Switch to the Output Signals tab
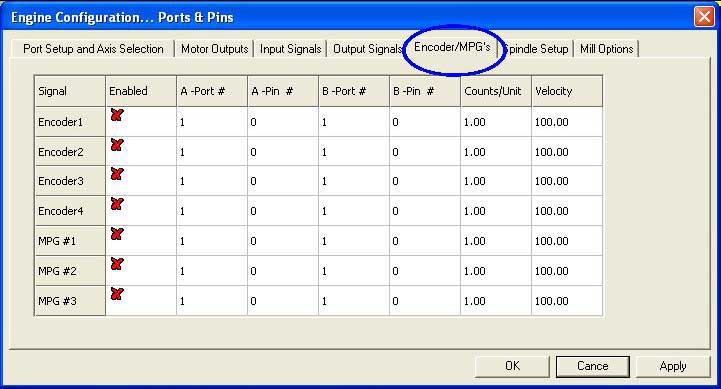 pyautogui.click(x=367, y=49)
